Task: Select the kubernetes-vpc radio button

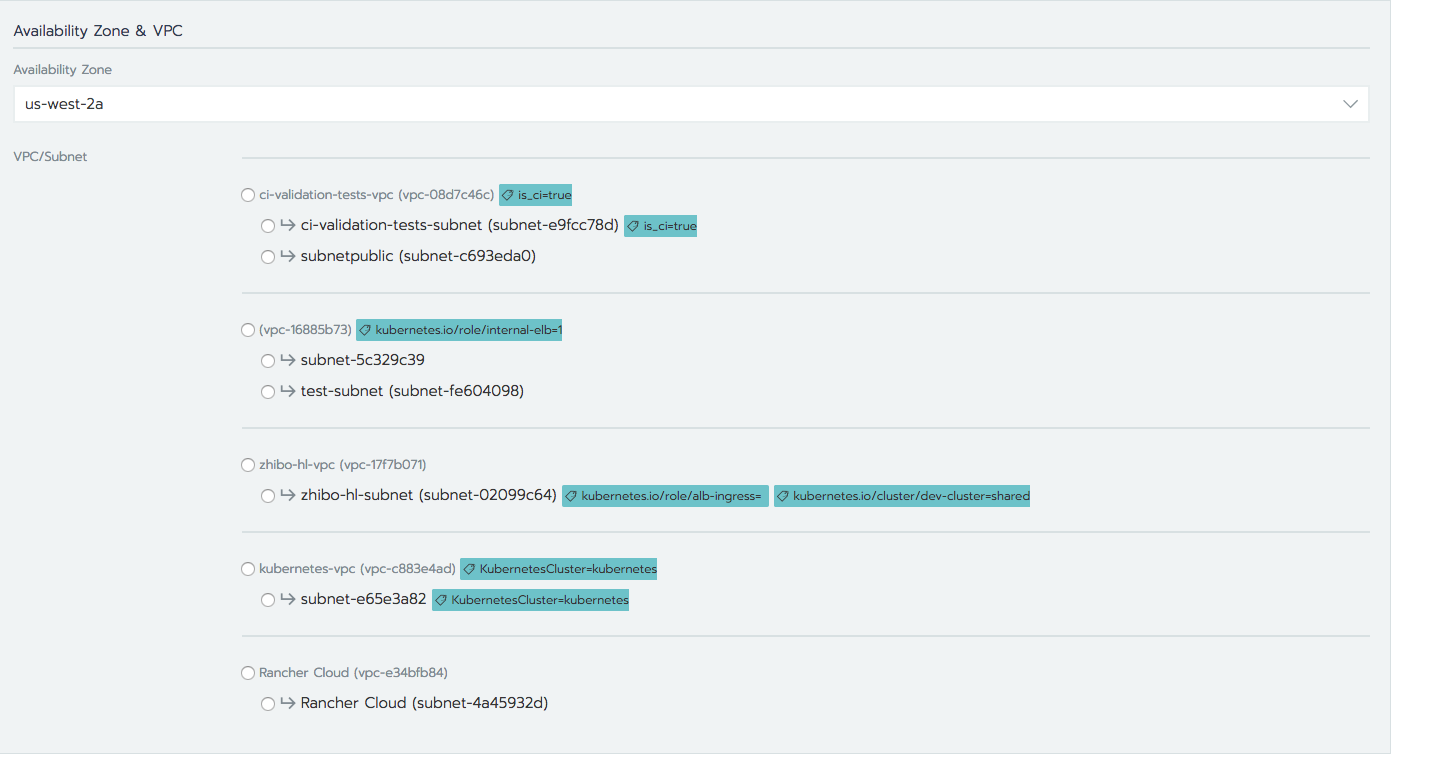Action: point(248,569)
